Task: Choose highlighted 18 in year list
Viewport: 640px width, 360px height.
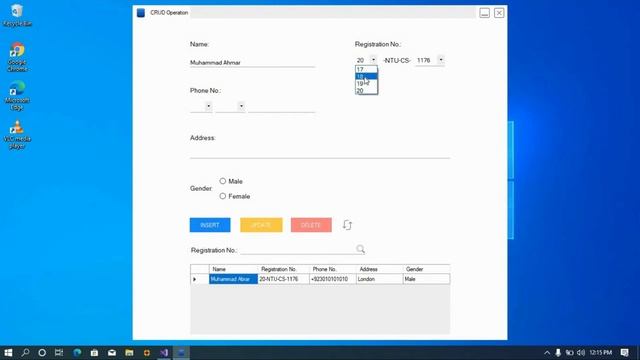Action: click(367, 76)
